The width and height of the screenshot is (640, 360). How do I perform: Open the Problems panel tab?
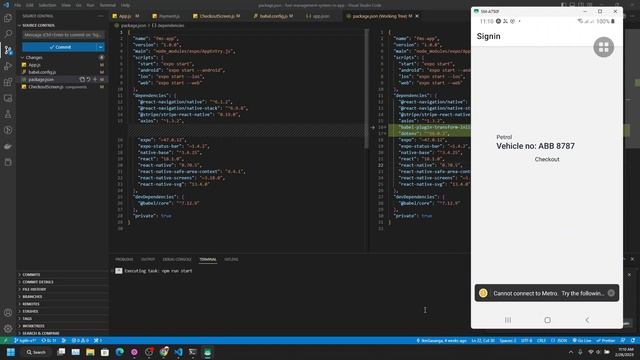click(x=124, y=260)
